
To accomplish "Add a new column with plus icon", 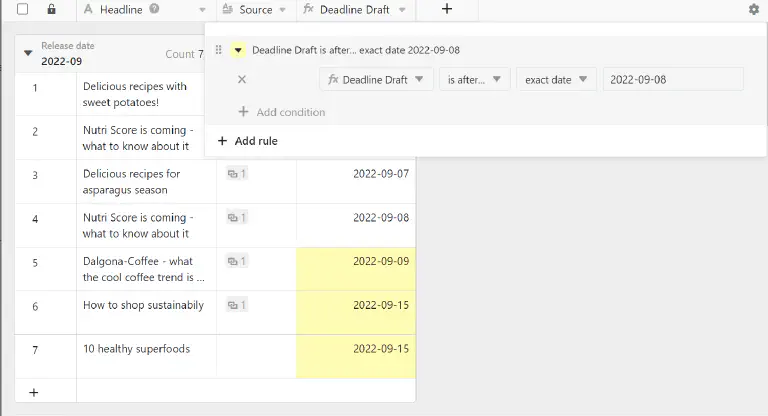I will pyautogui.click(x=447, y=9).
